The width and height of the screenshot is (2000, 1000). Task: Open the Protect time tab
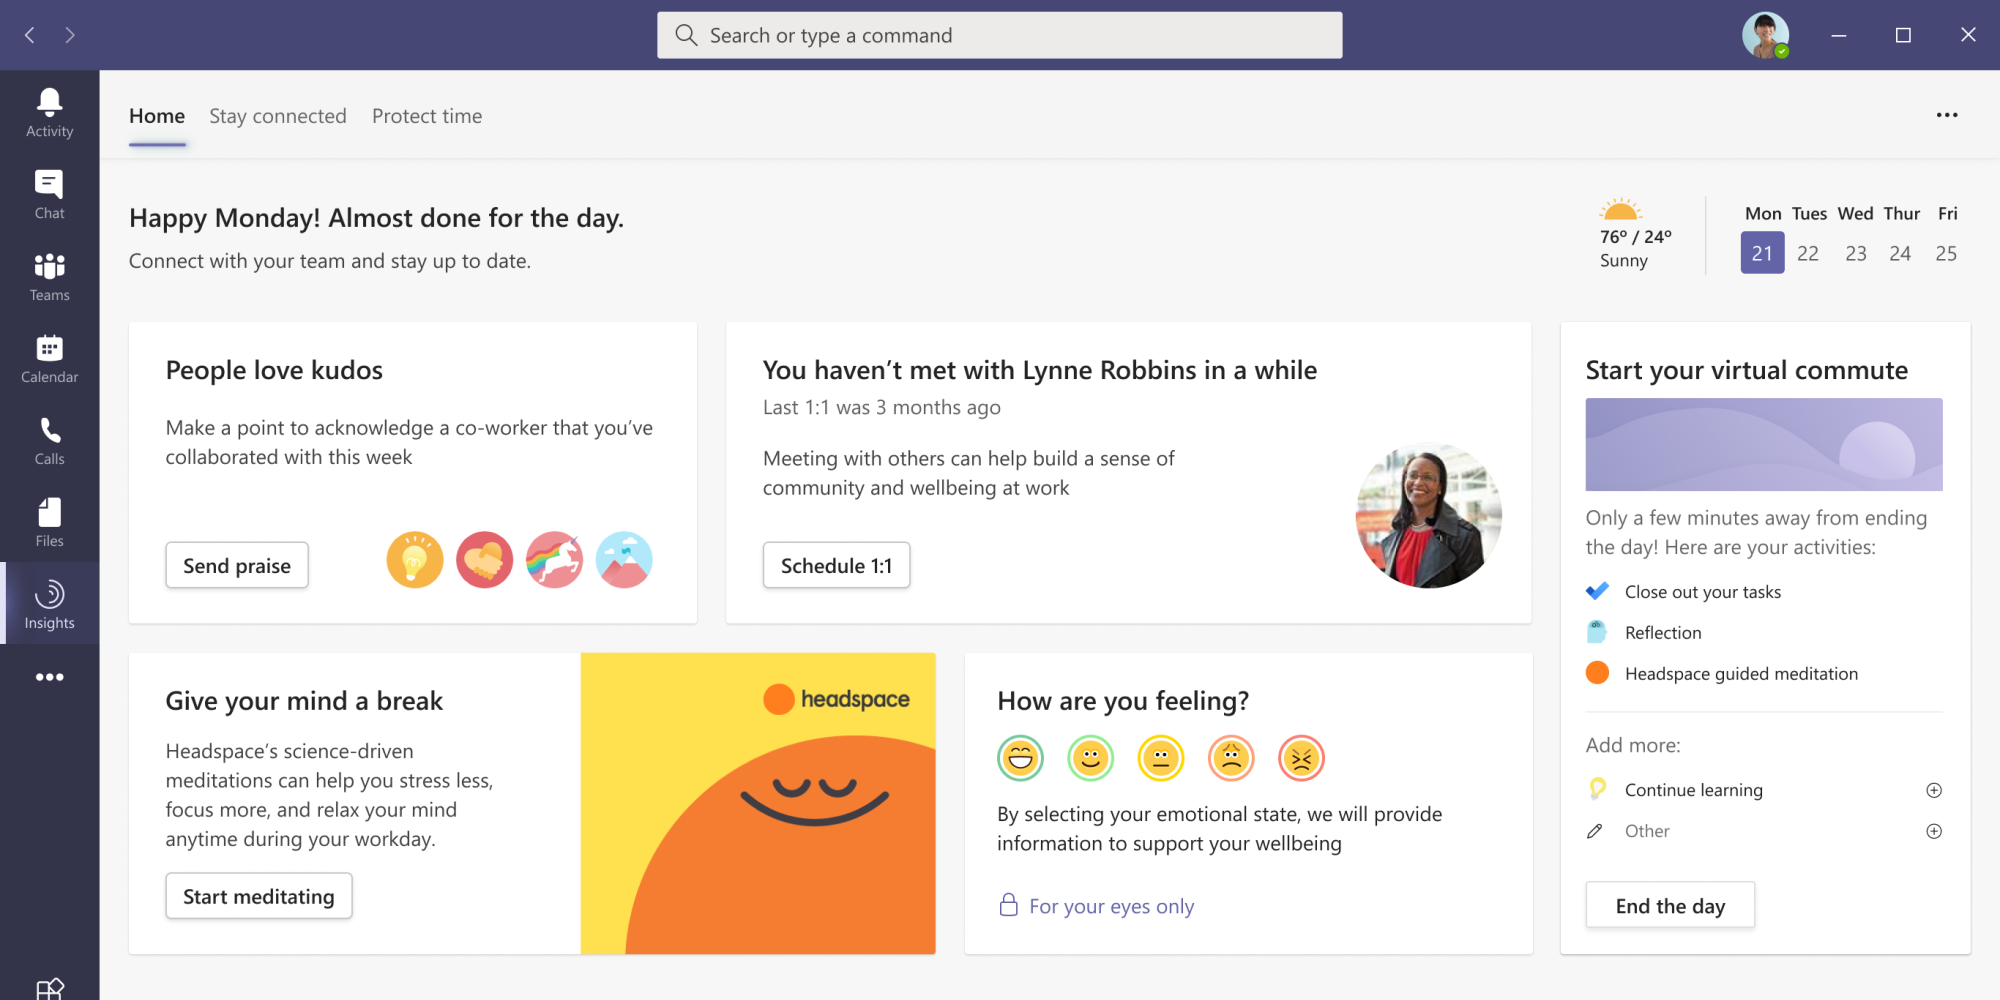point(427,116)
